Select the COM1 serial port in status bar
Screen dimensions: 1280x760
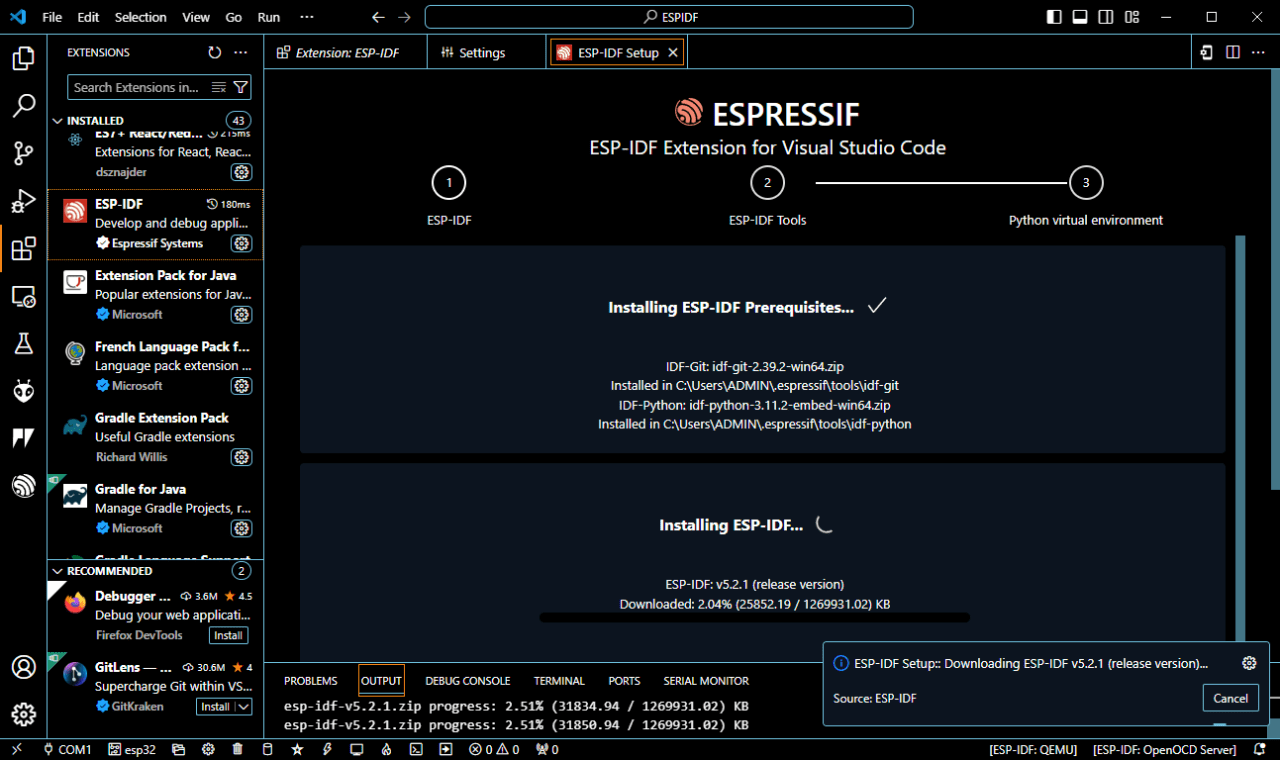pos(67,749)
